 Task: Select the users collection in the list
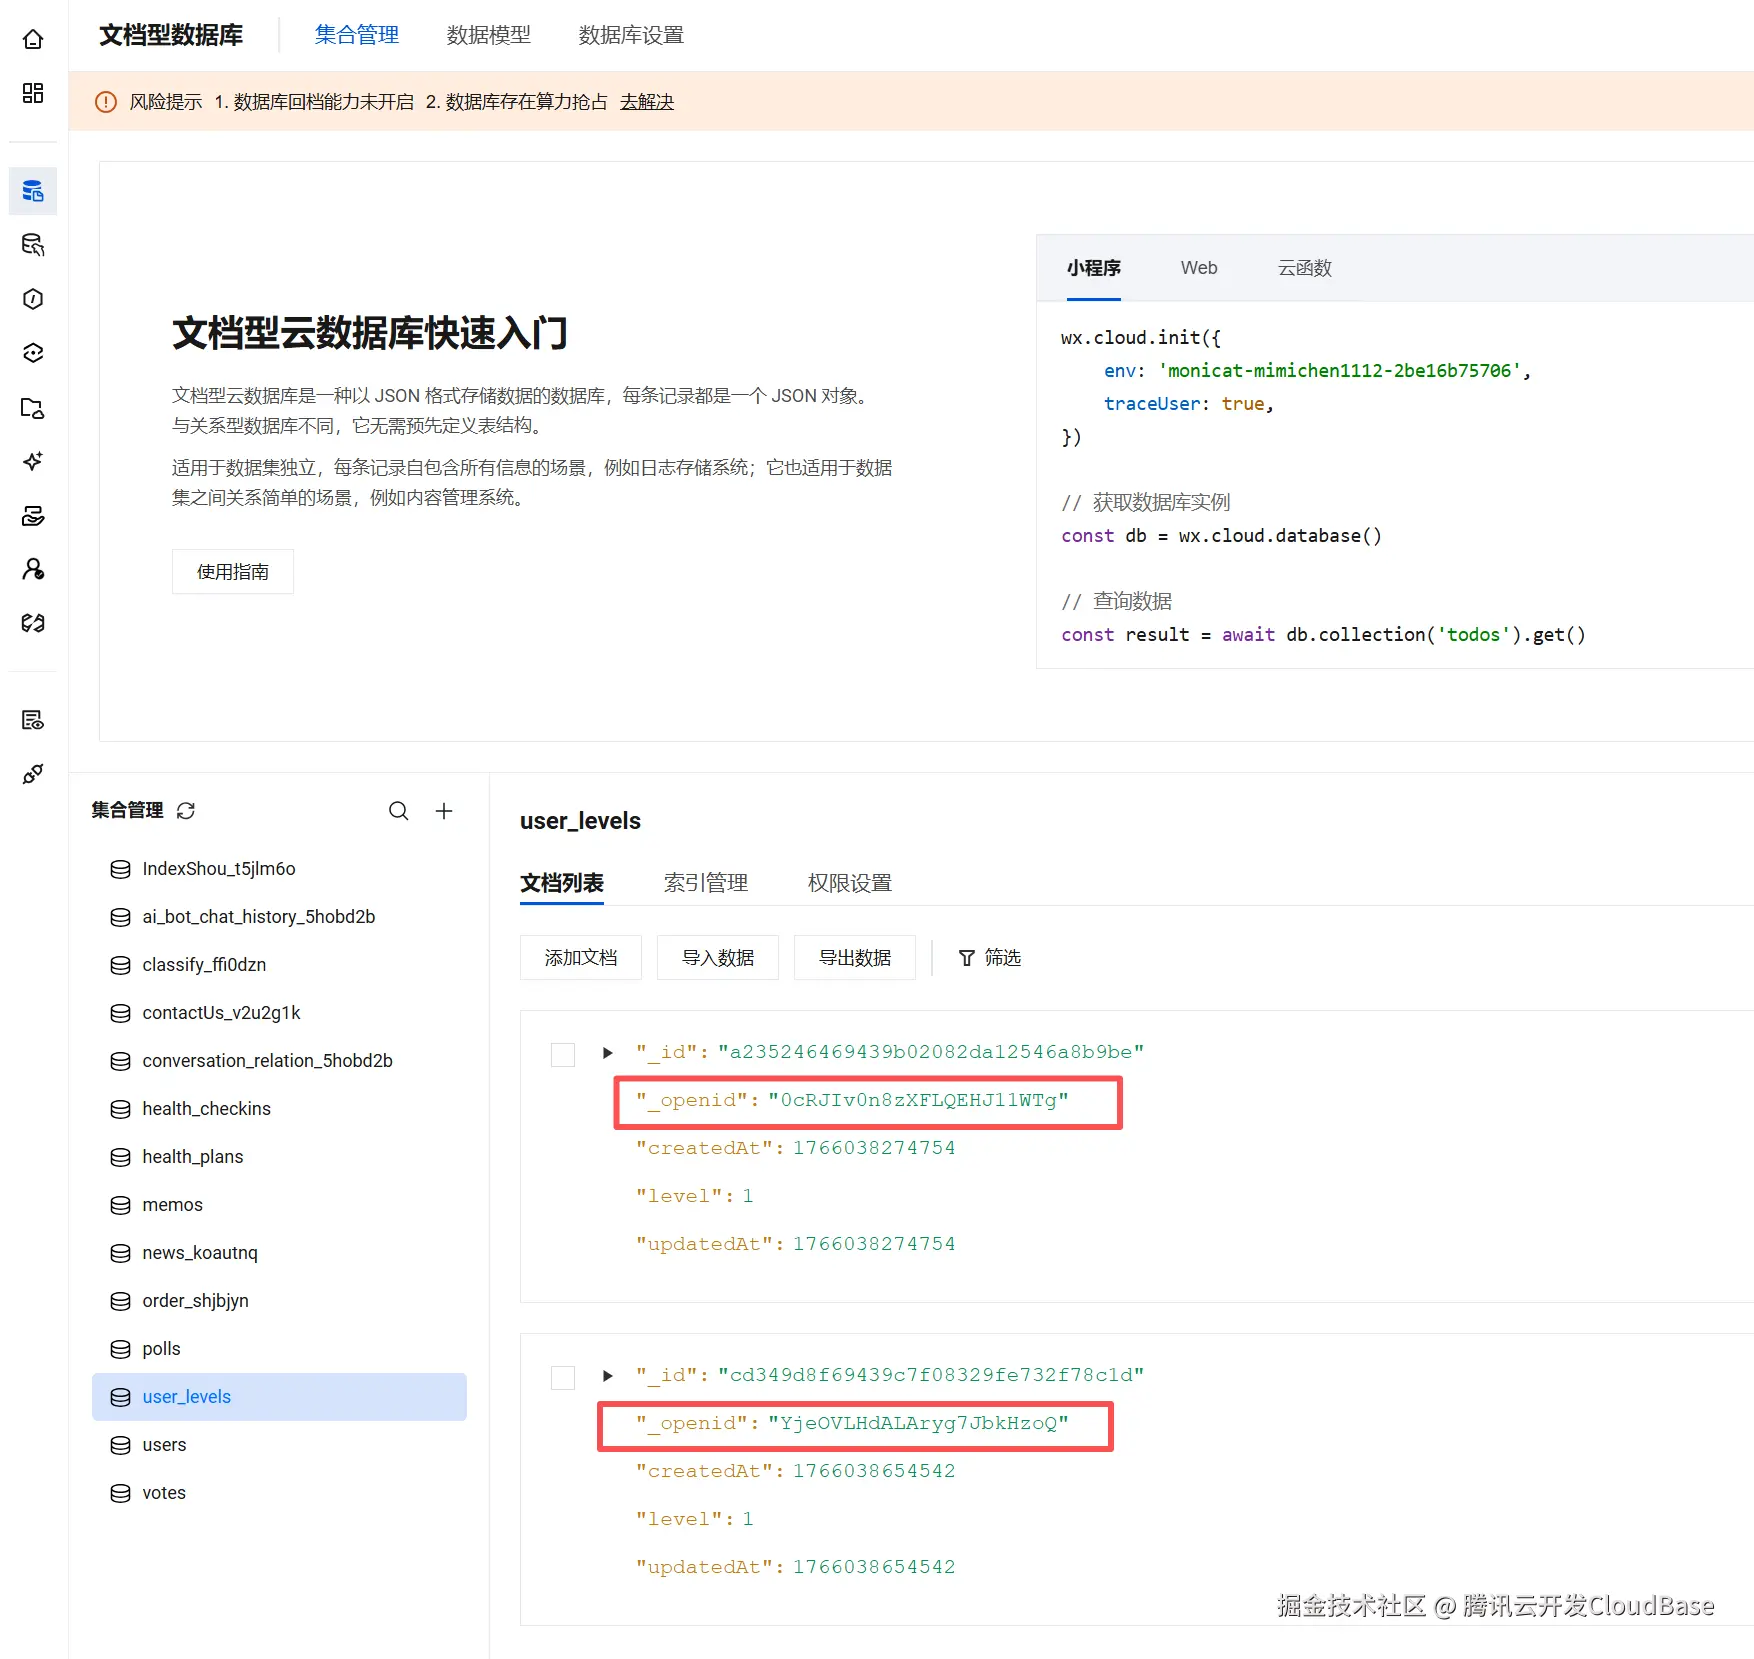pyautogui.click(x=163, y=1444)
